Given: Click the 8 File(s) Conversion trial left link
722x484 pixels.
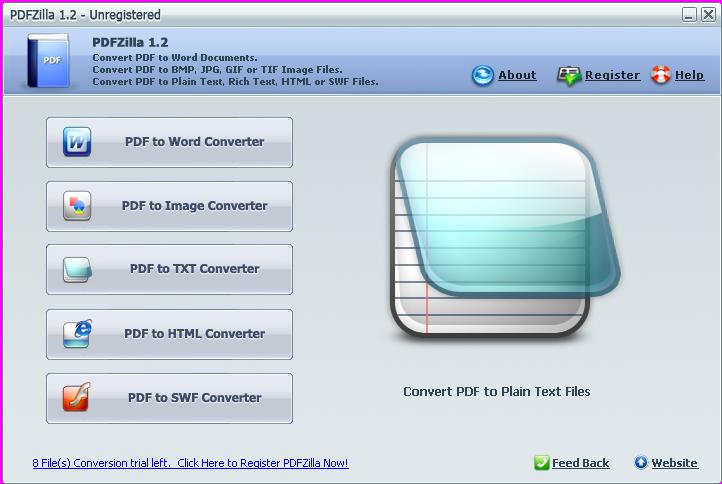Looking at the screenshot, I should pos(190,463).
